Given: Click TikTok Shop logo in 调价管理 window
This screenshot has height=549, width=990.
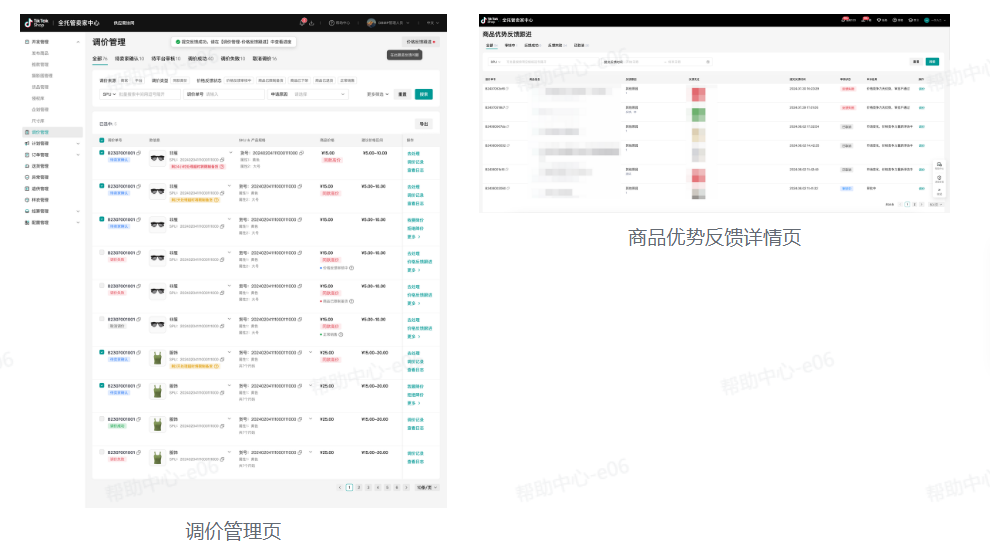Looking at the screenshot, I should click(35, 23).
